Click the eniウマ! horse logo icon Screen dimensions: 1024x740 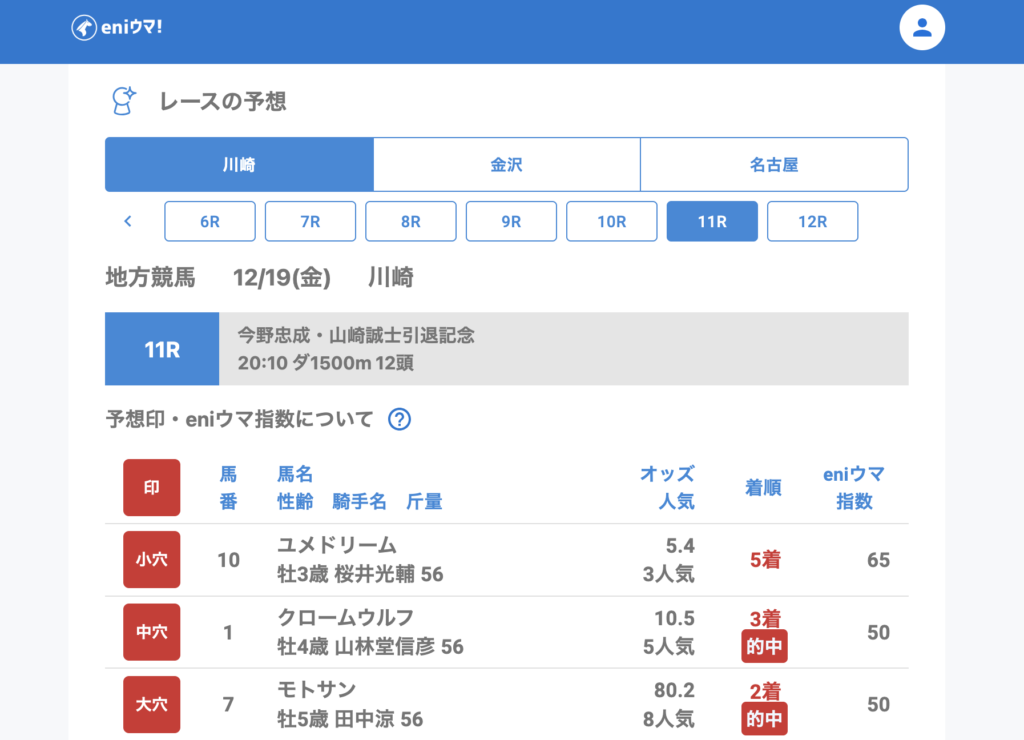tap(84, 28)
